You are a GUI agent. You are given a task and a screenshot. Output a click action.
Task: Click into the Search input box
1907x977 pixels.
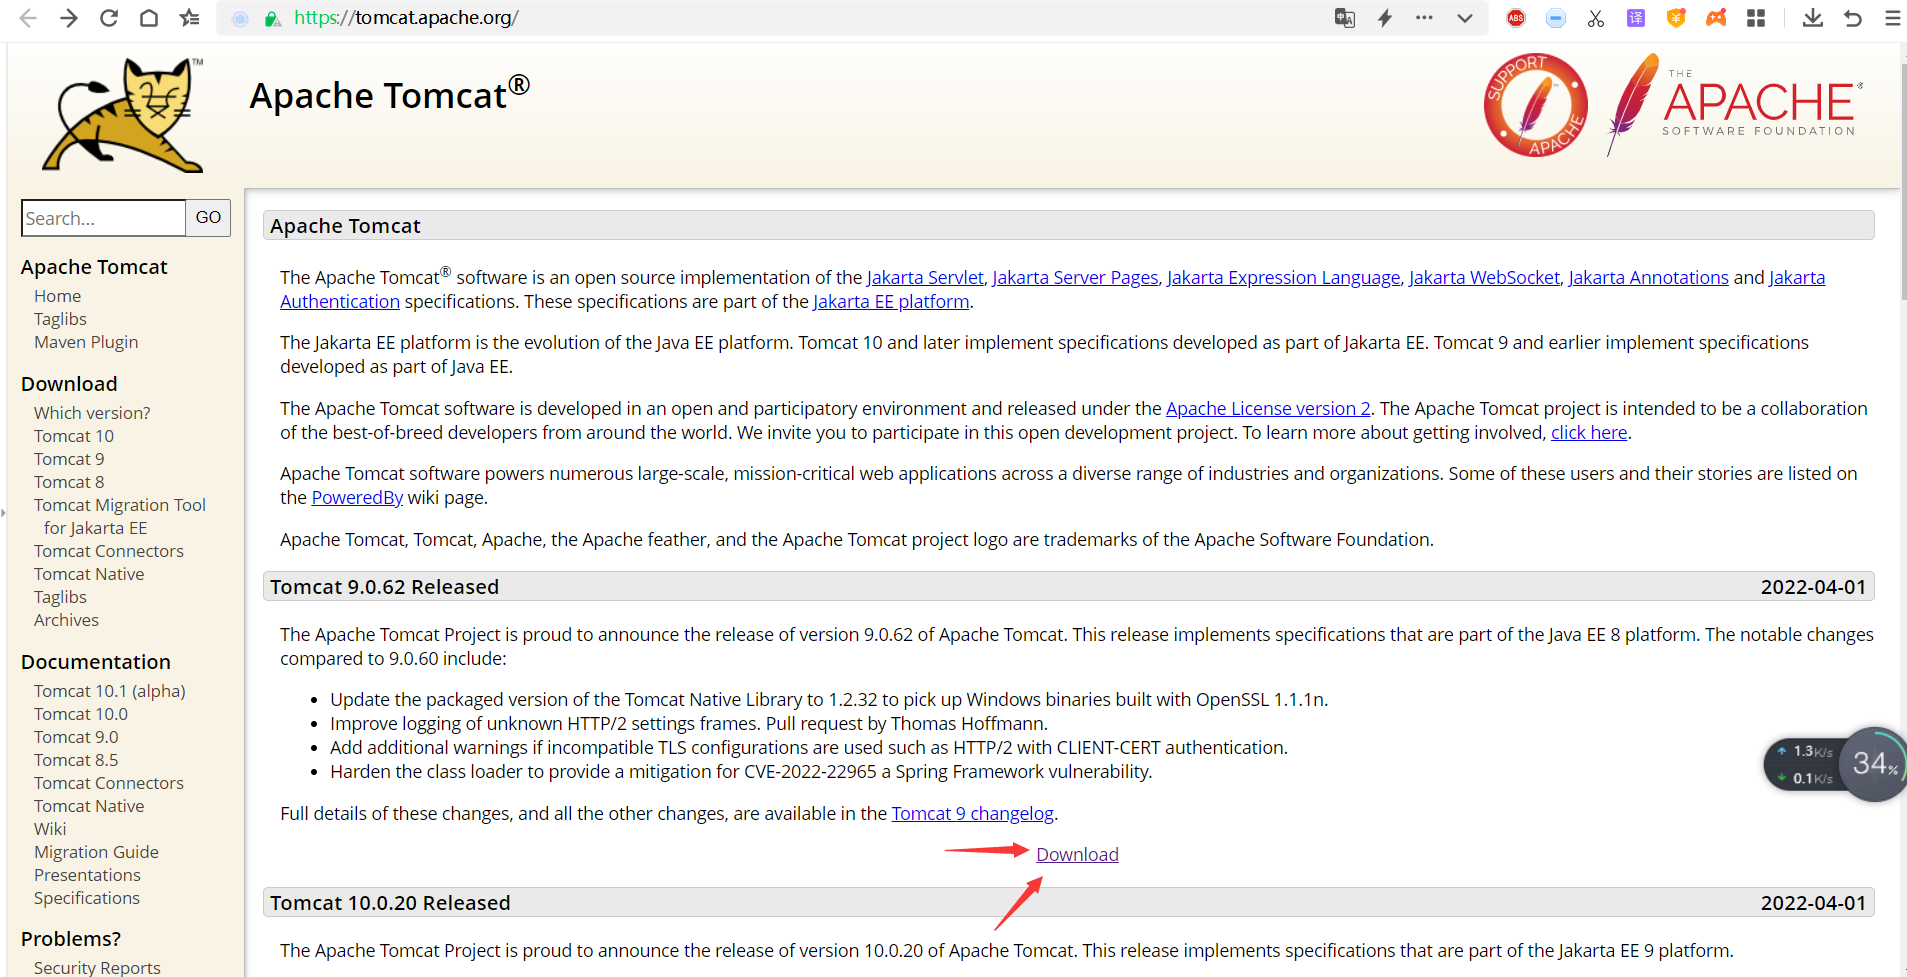point(103,218)
